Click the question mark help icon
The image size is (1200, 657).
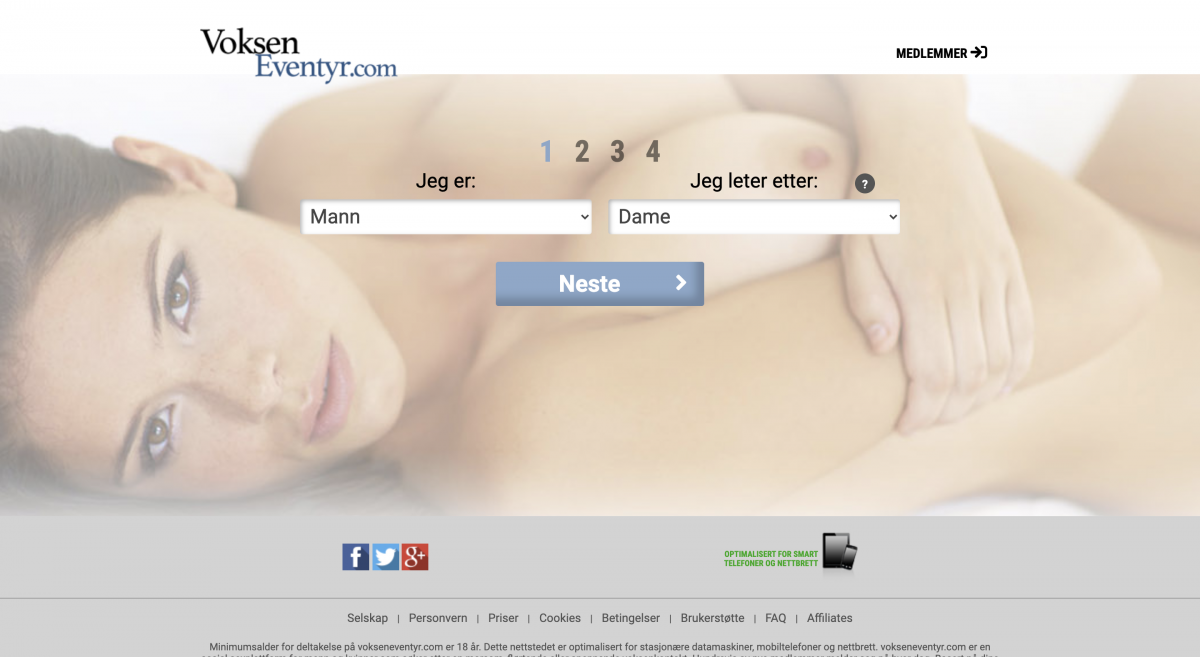[x=864, y=183]
